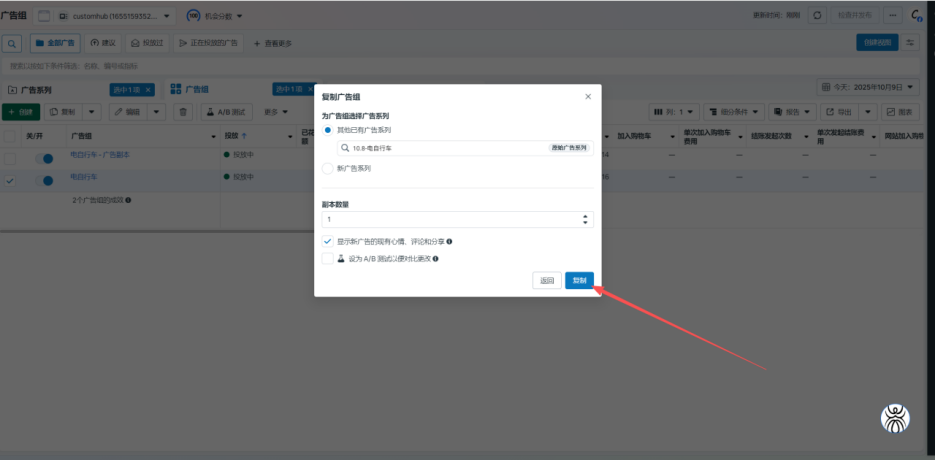935x461 pixels.
Task: Click info icon next to A/B测试 option
Action: [x=435, y=259]
